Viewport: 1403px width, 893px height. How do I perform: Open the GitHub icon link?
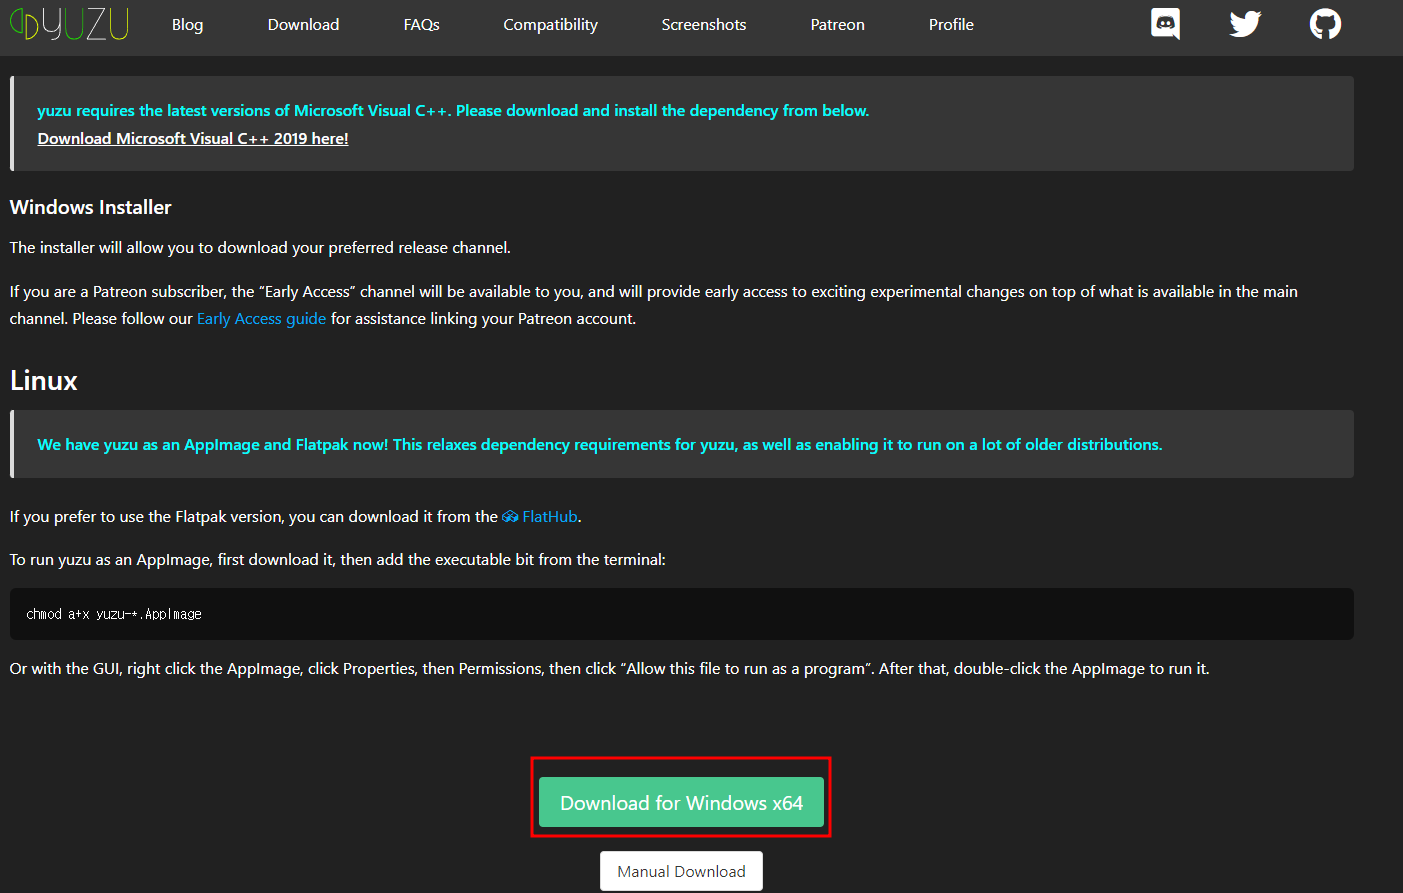(x=1325, y=24)
